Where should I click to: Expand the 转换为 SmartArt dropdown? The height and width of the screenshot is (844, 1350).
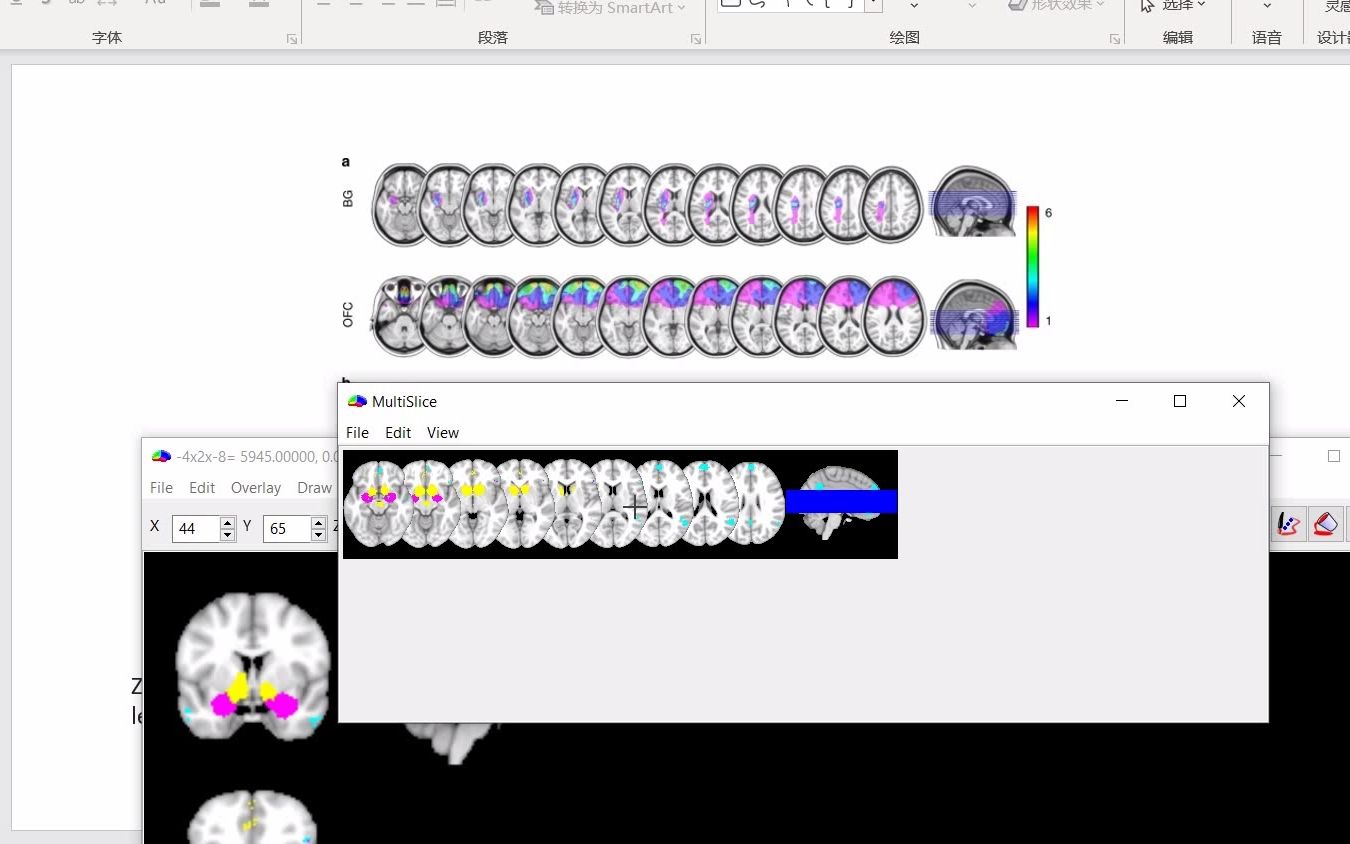point(681,8)
